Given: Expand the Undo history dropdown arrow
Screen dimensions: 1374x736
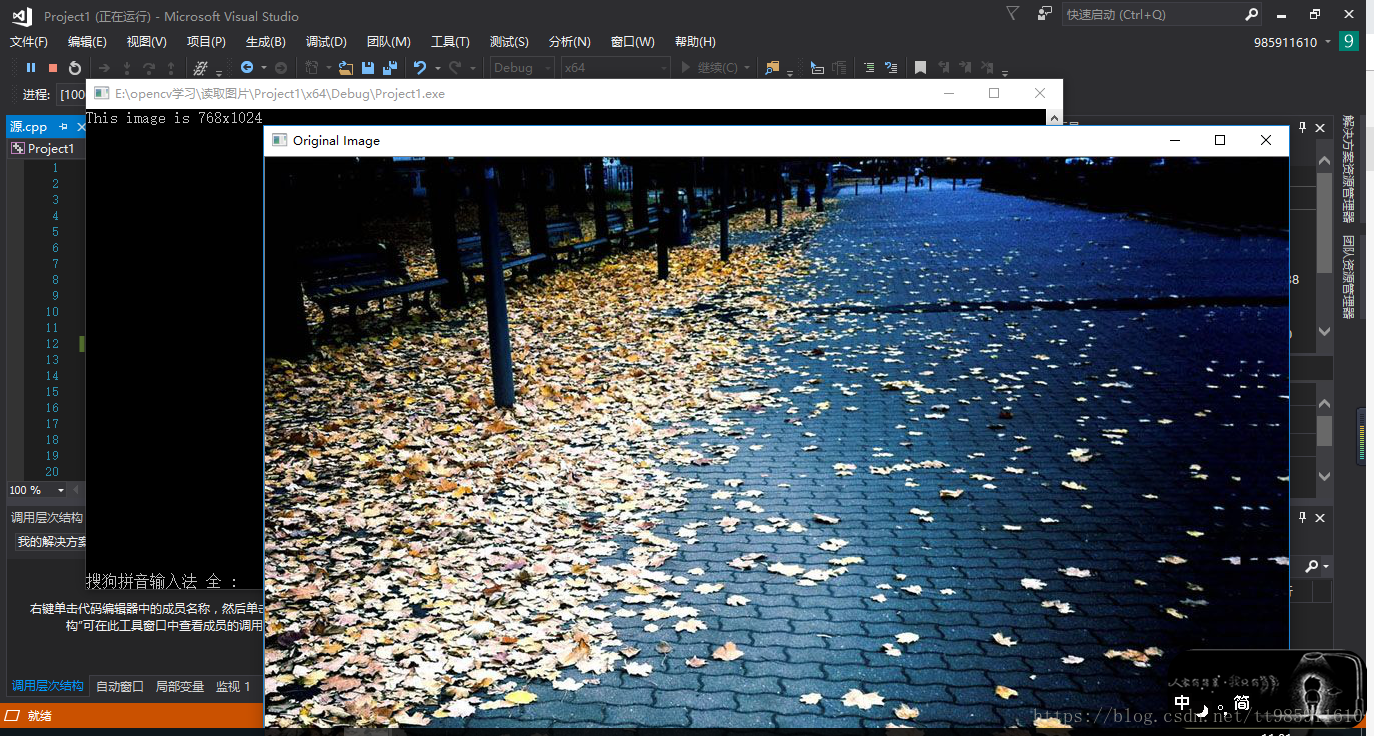Looking at the screenshot, I should (x=436, y=68).
